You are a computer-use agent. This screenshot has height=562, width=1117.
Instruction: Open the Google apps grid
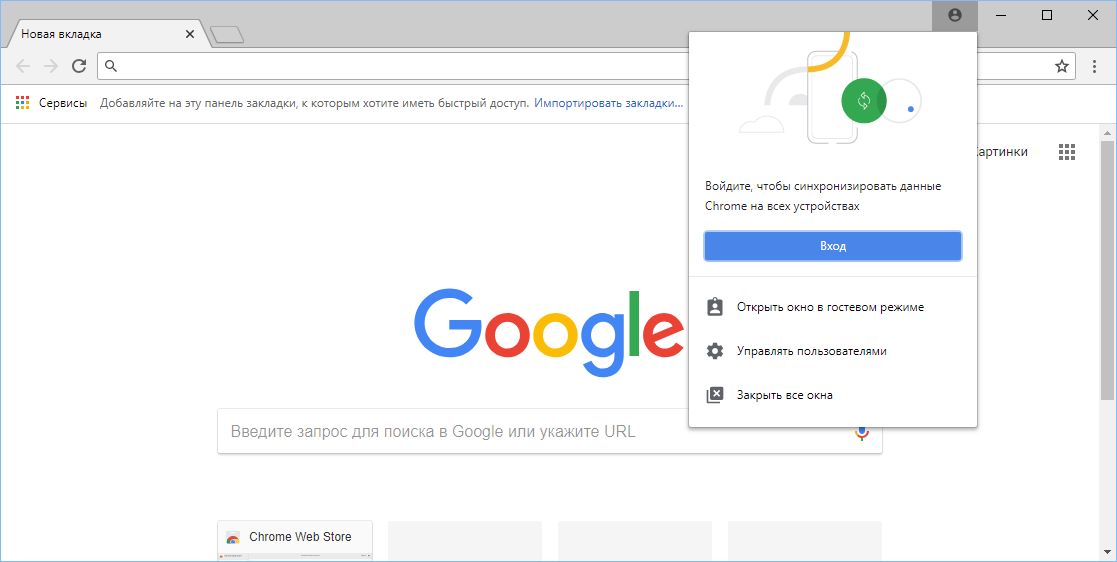click(x=1066, y=152)
